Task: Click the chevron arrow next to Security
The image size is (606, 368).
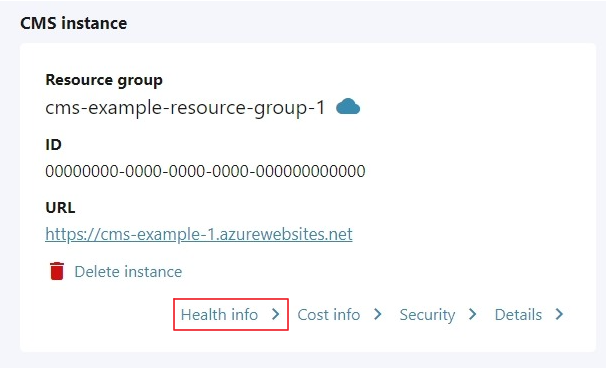Action: (x=472, y=314)
